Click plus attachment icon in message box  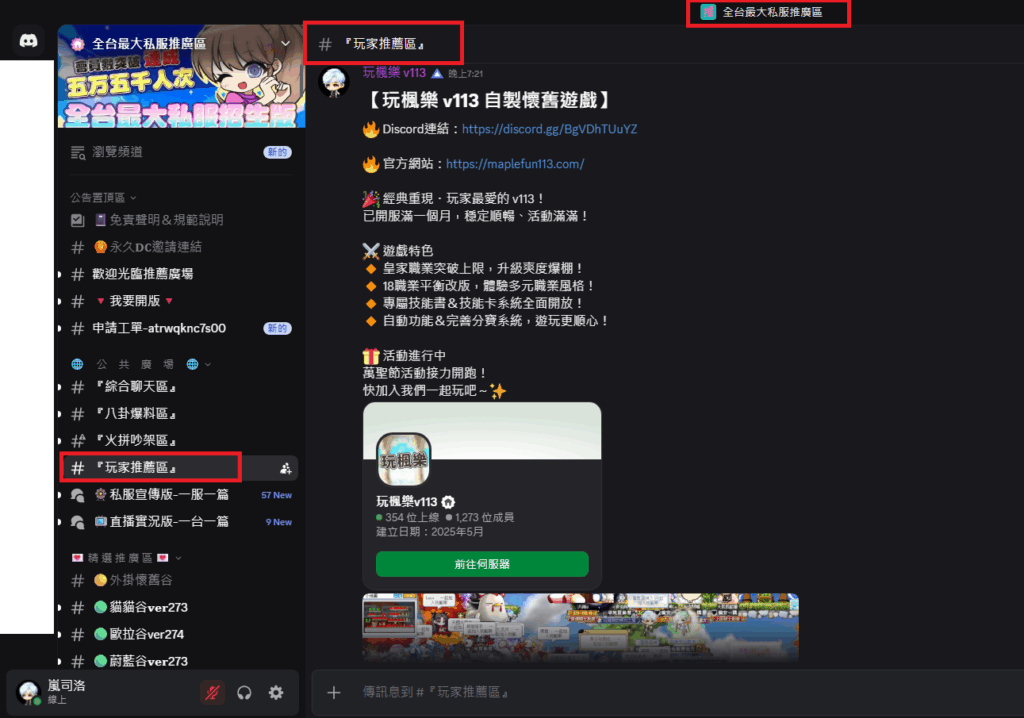click(334, 693)
